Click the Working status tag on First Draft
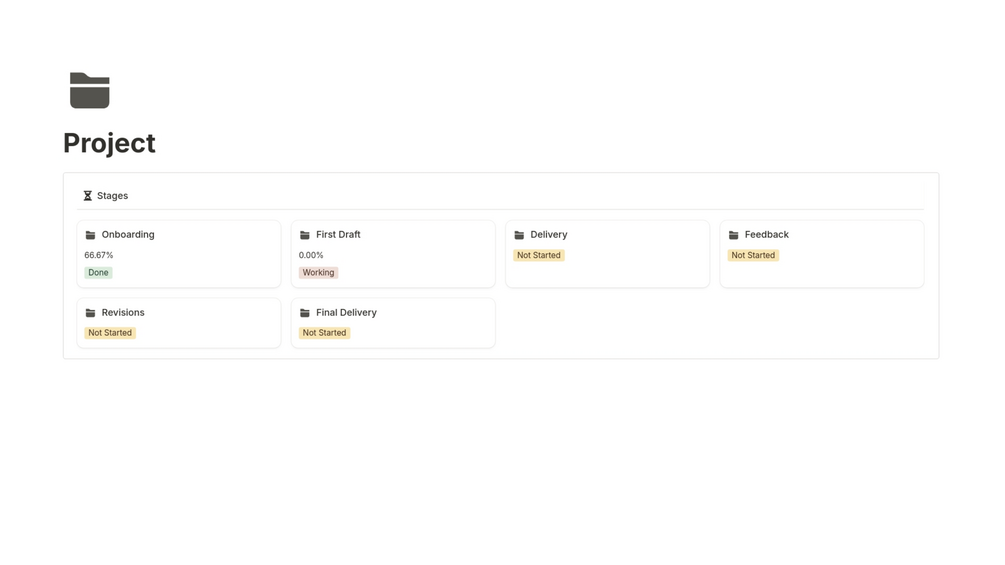The image size is (1005, 565). (319, 273)
